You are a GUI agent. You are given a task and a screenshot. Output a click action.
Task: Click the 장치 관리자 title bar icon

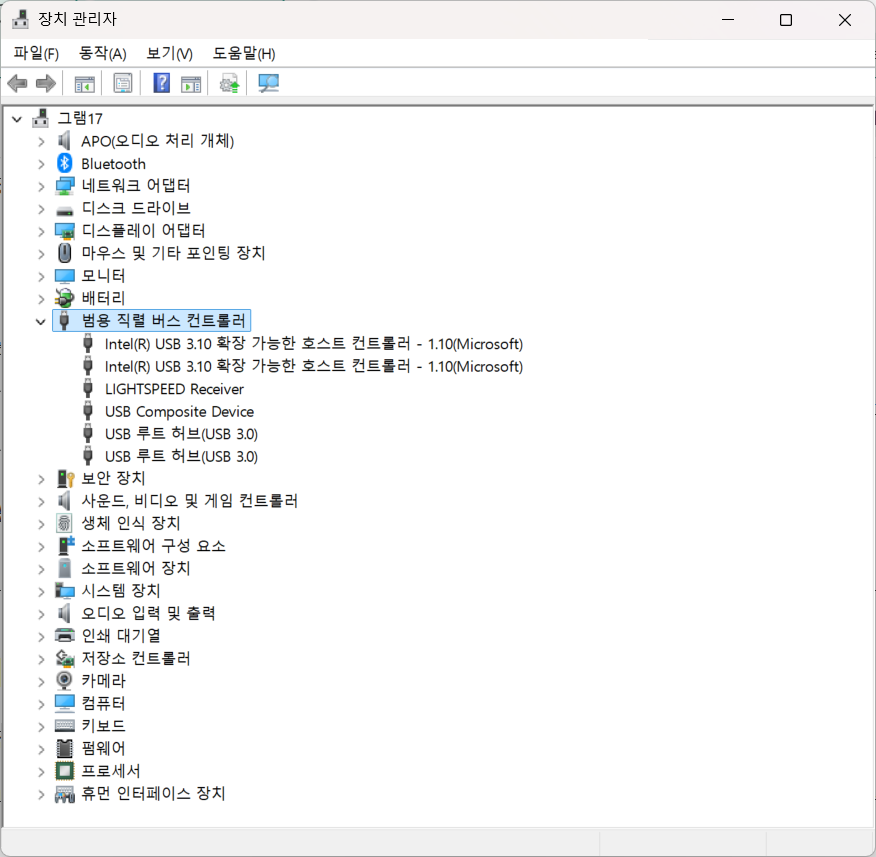point(20,19)
